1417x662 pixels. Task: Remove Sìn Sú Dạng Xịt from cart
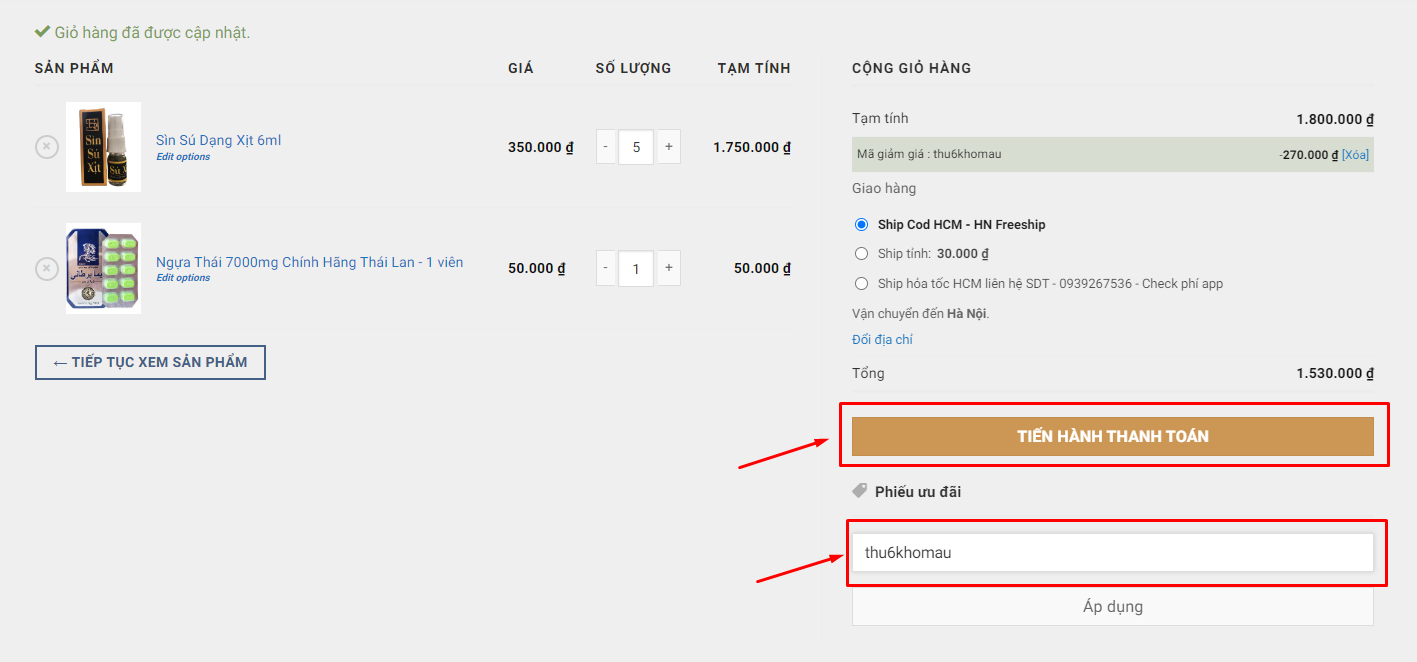[47, 147]
